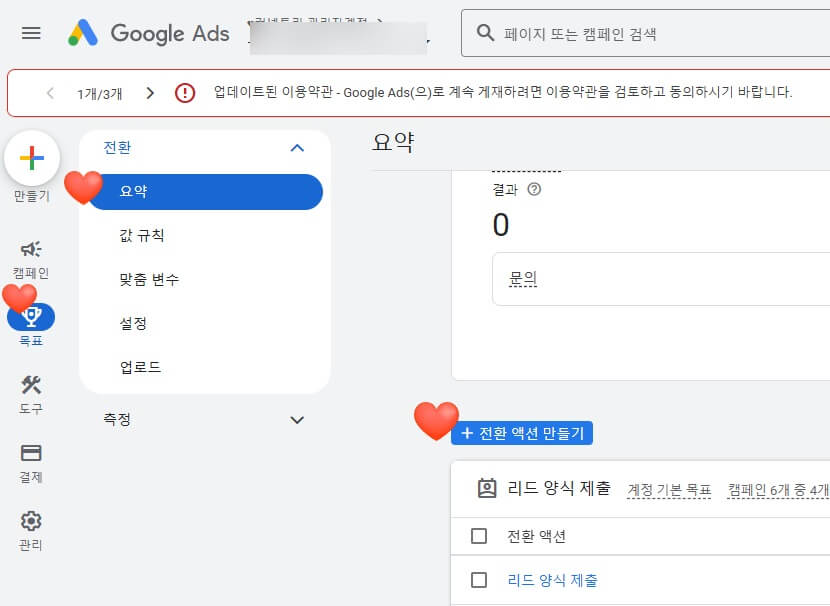This screenshot has height=606, width=830.
Task: Go to next notification
Action: click(x=150, y=93)
